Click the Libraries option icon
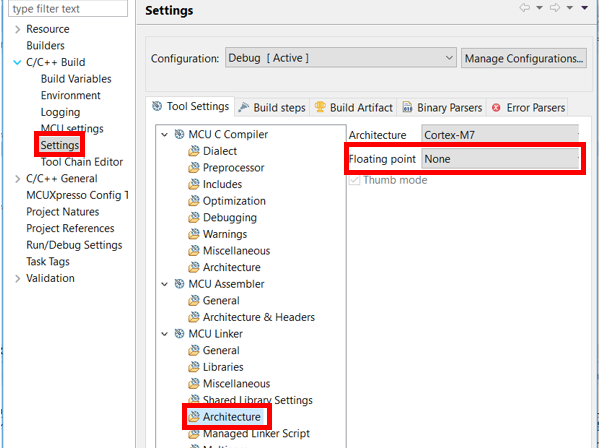This screenshot has height=448, width=601. 194,367
